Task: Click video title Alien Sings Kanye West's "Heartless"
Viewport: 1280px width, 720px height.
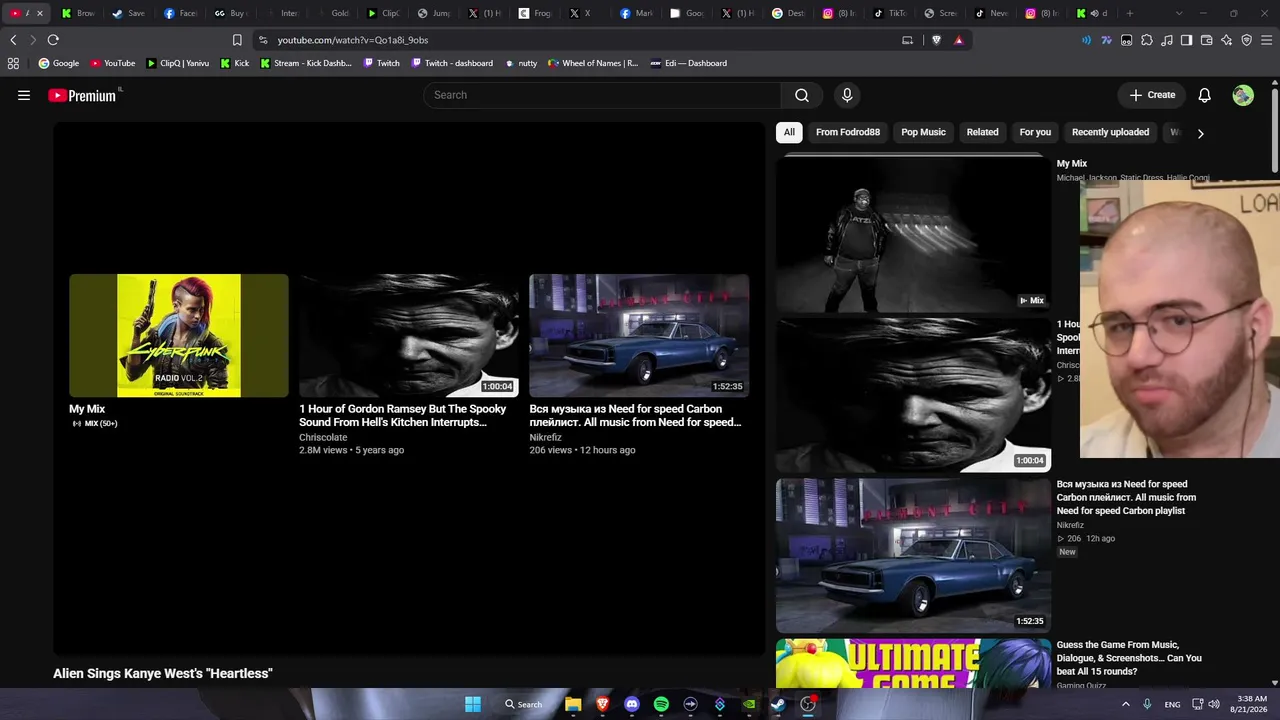Action: coord(163,674)
